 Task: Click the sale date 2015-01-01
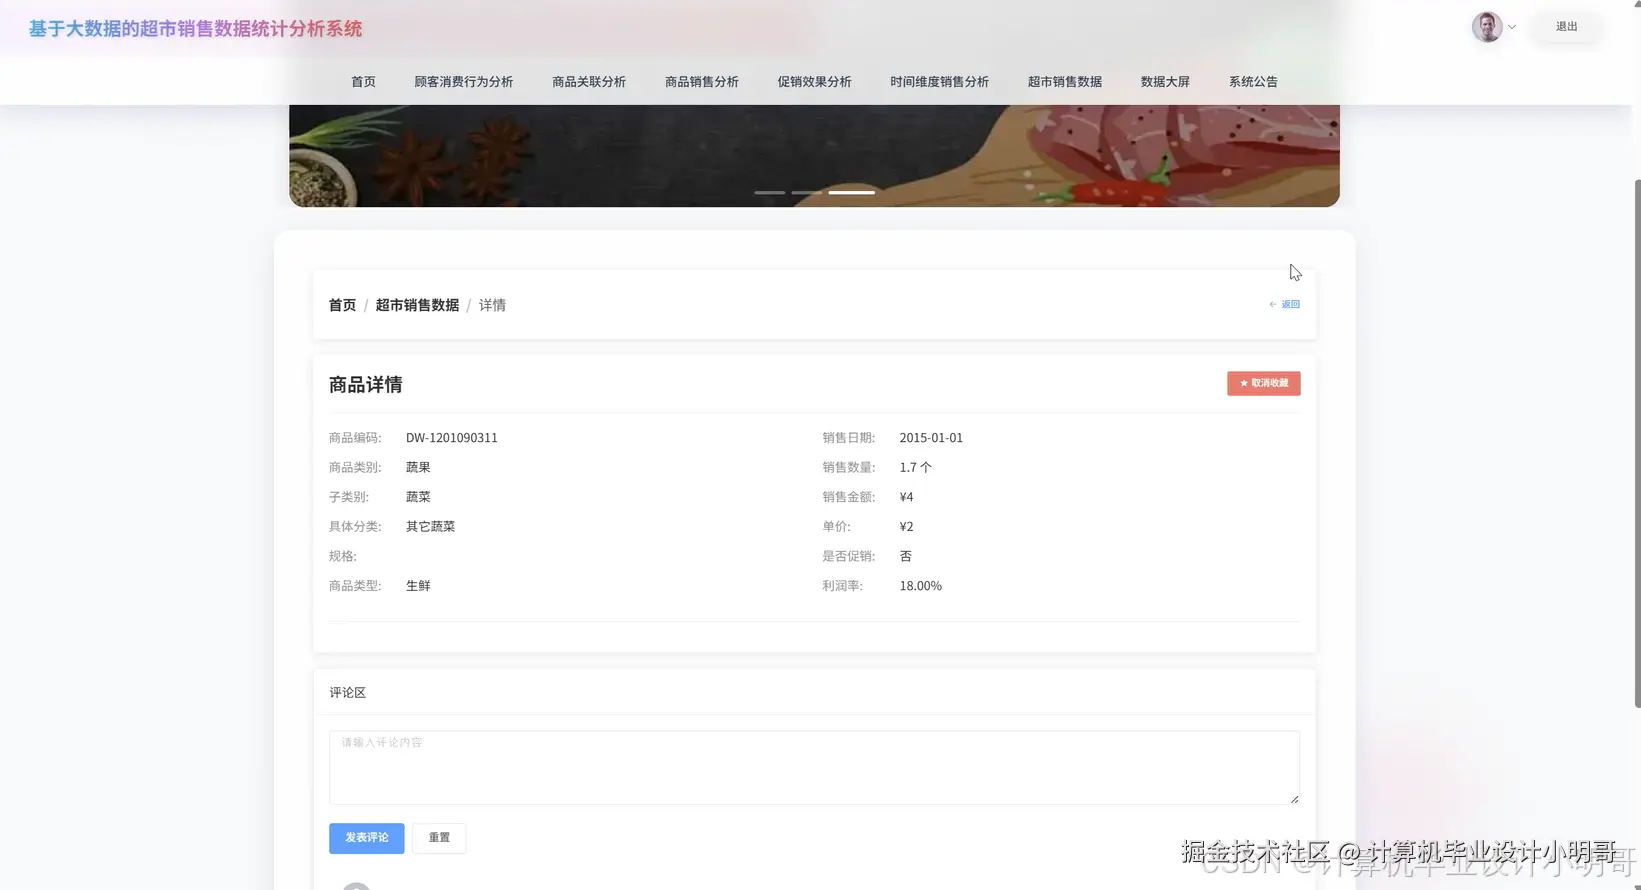coord(931,438)
